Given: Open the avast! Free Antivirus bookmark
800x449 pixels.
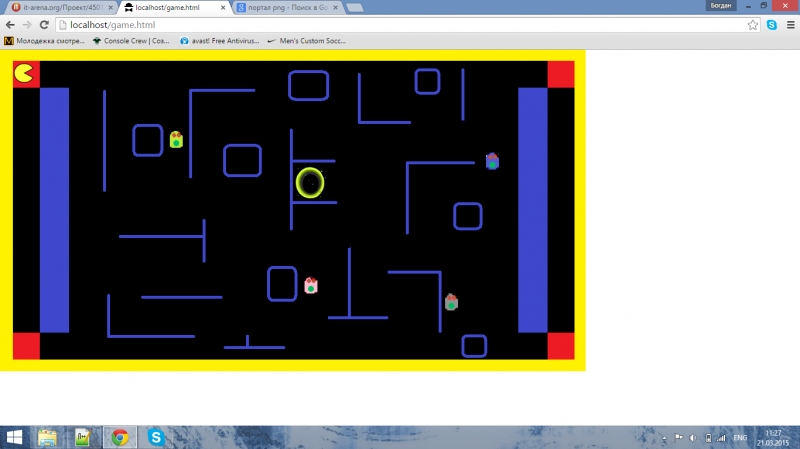Looking at the screenshot, I should pos(219,41).
